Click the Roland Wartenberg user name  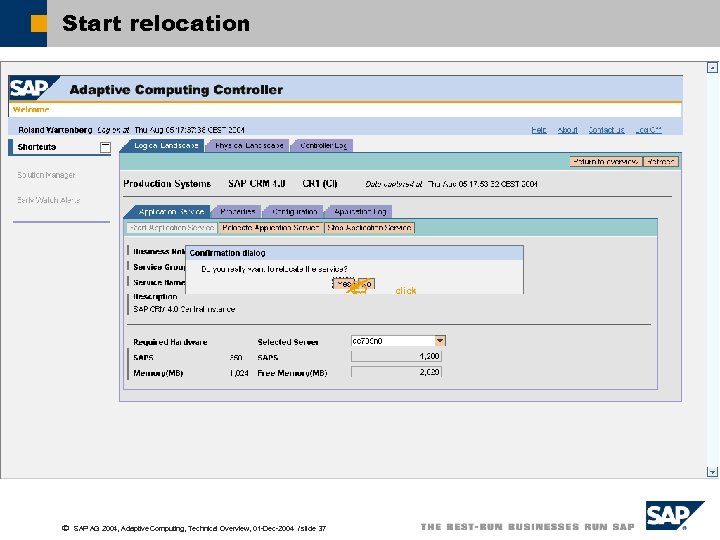click(55, 130)
